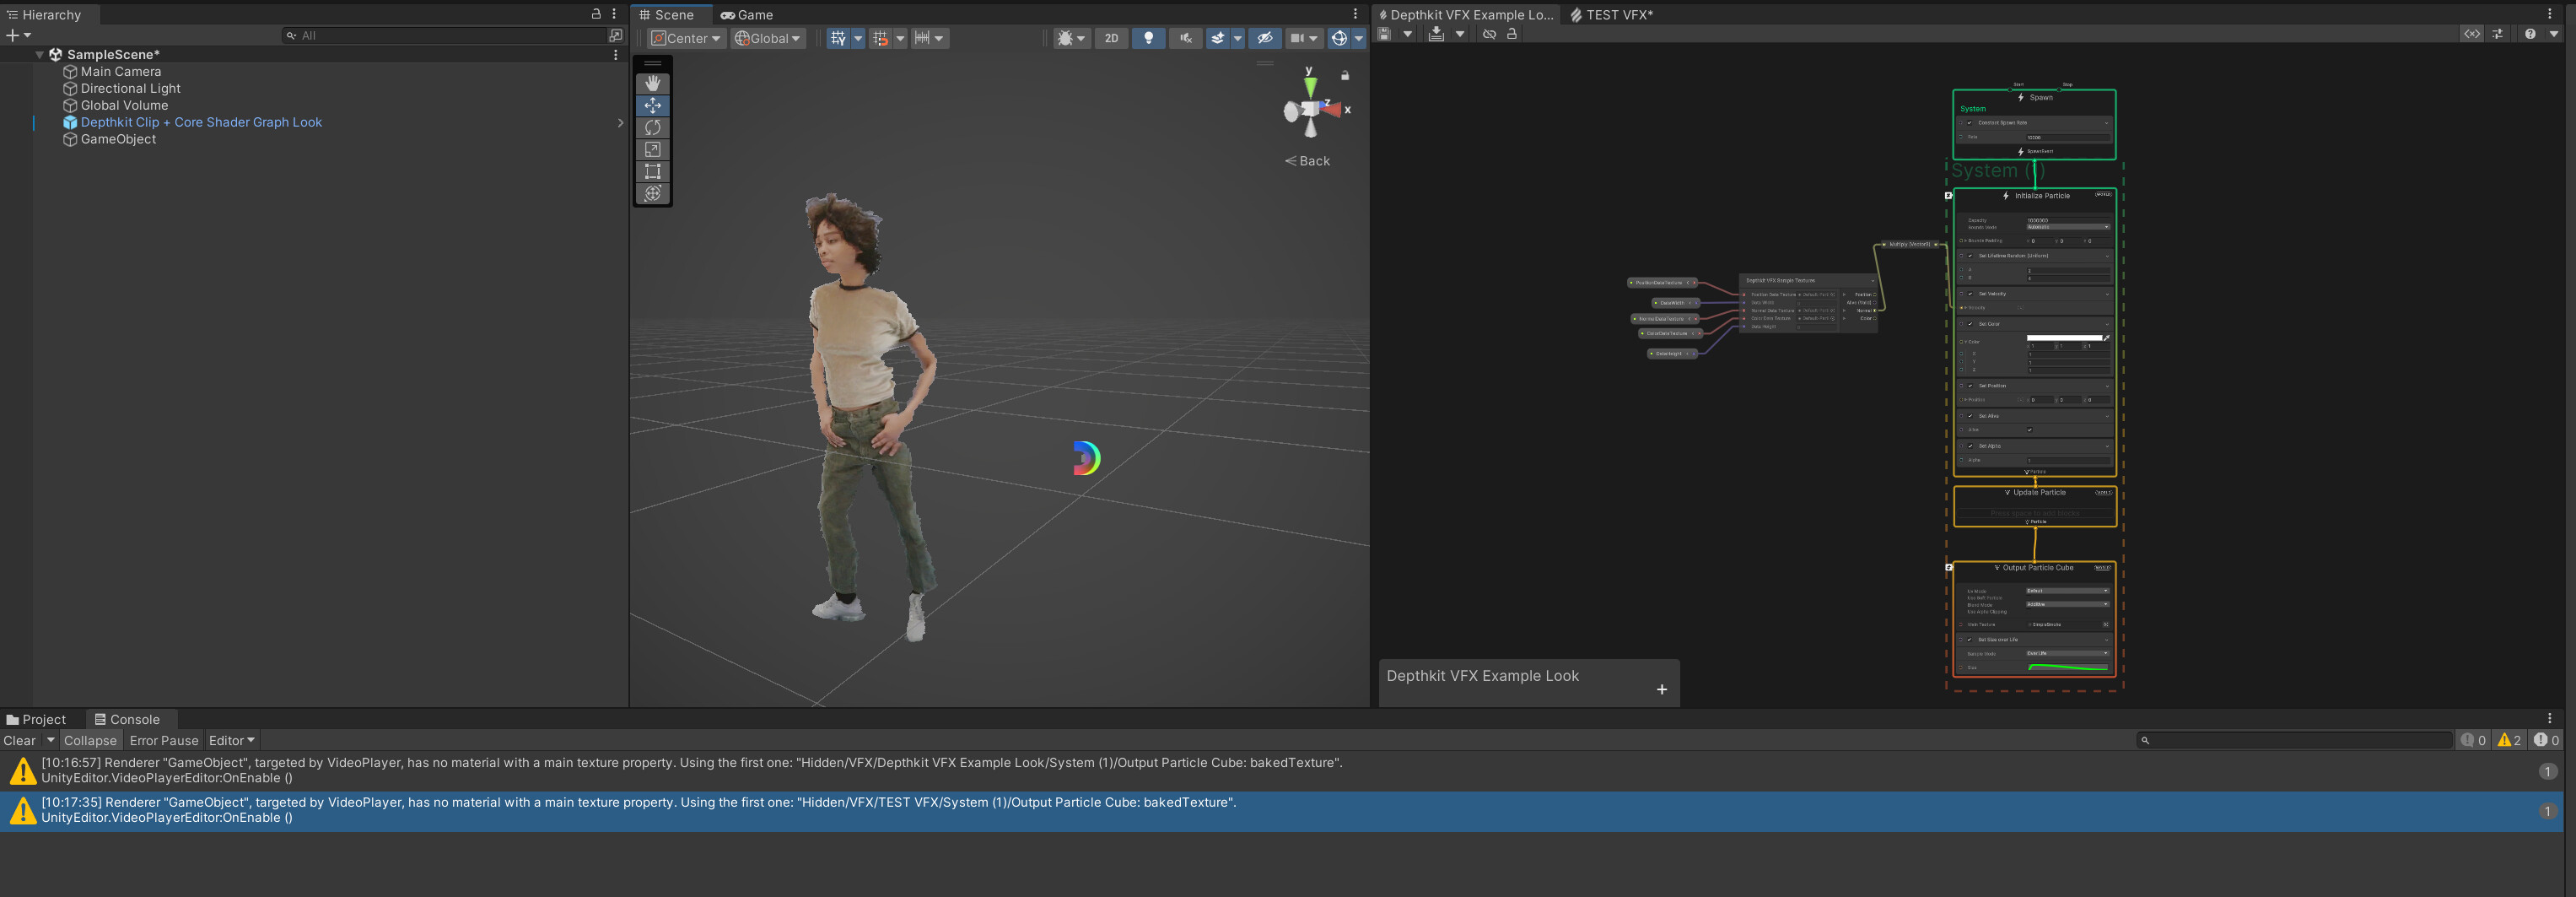The height and width of the screenshot is (897, 2576).
Task: Select the Scale tool in scene toolbar
Action: tap(653, 149)
